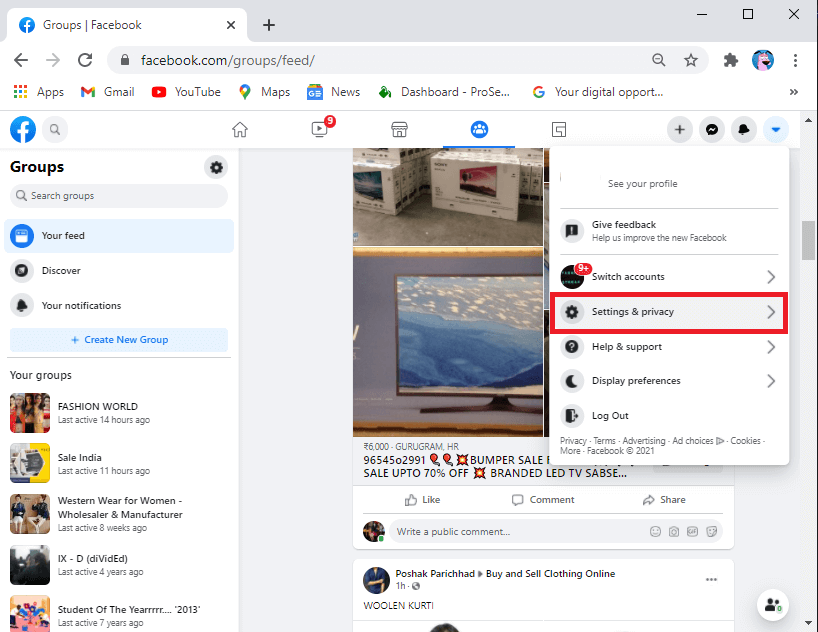The image size is (818, 632).
Task: Open the Watch video tab icon
Action: [319, 129]
